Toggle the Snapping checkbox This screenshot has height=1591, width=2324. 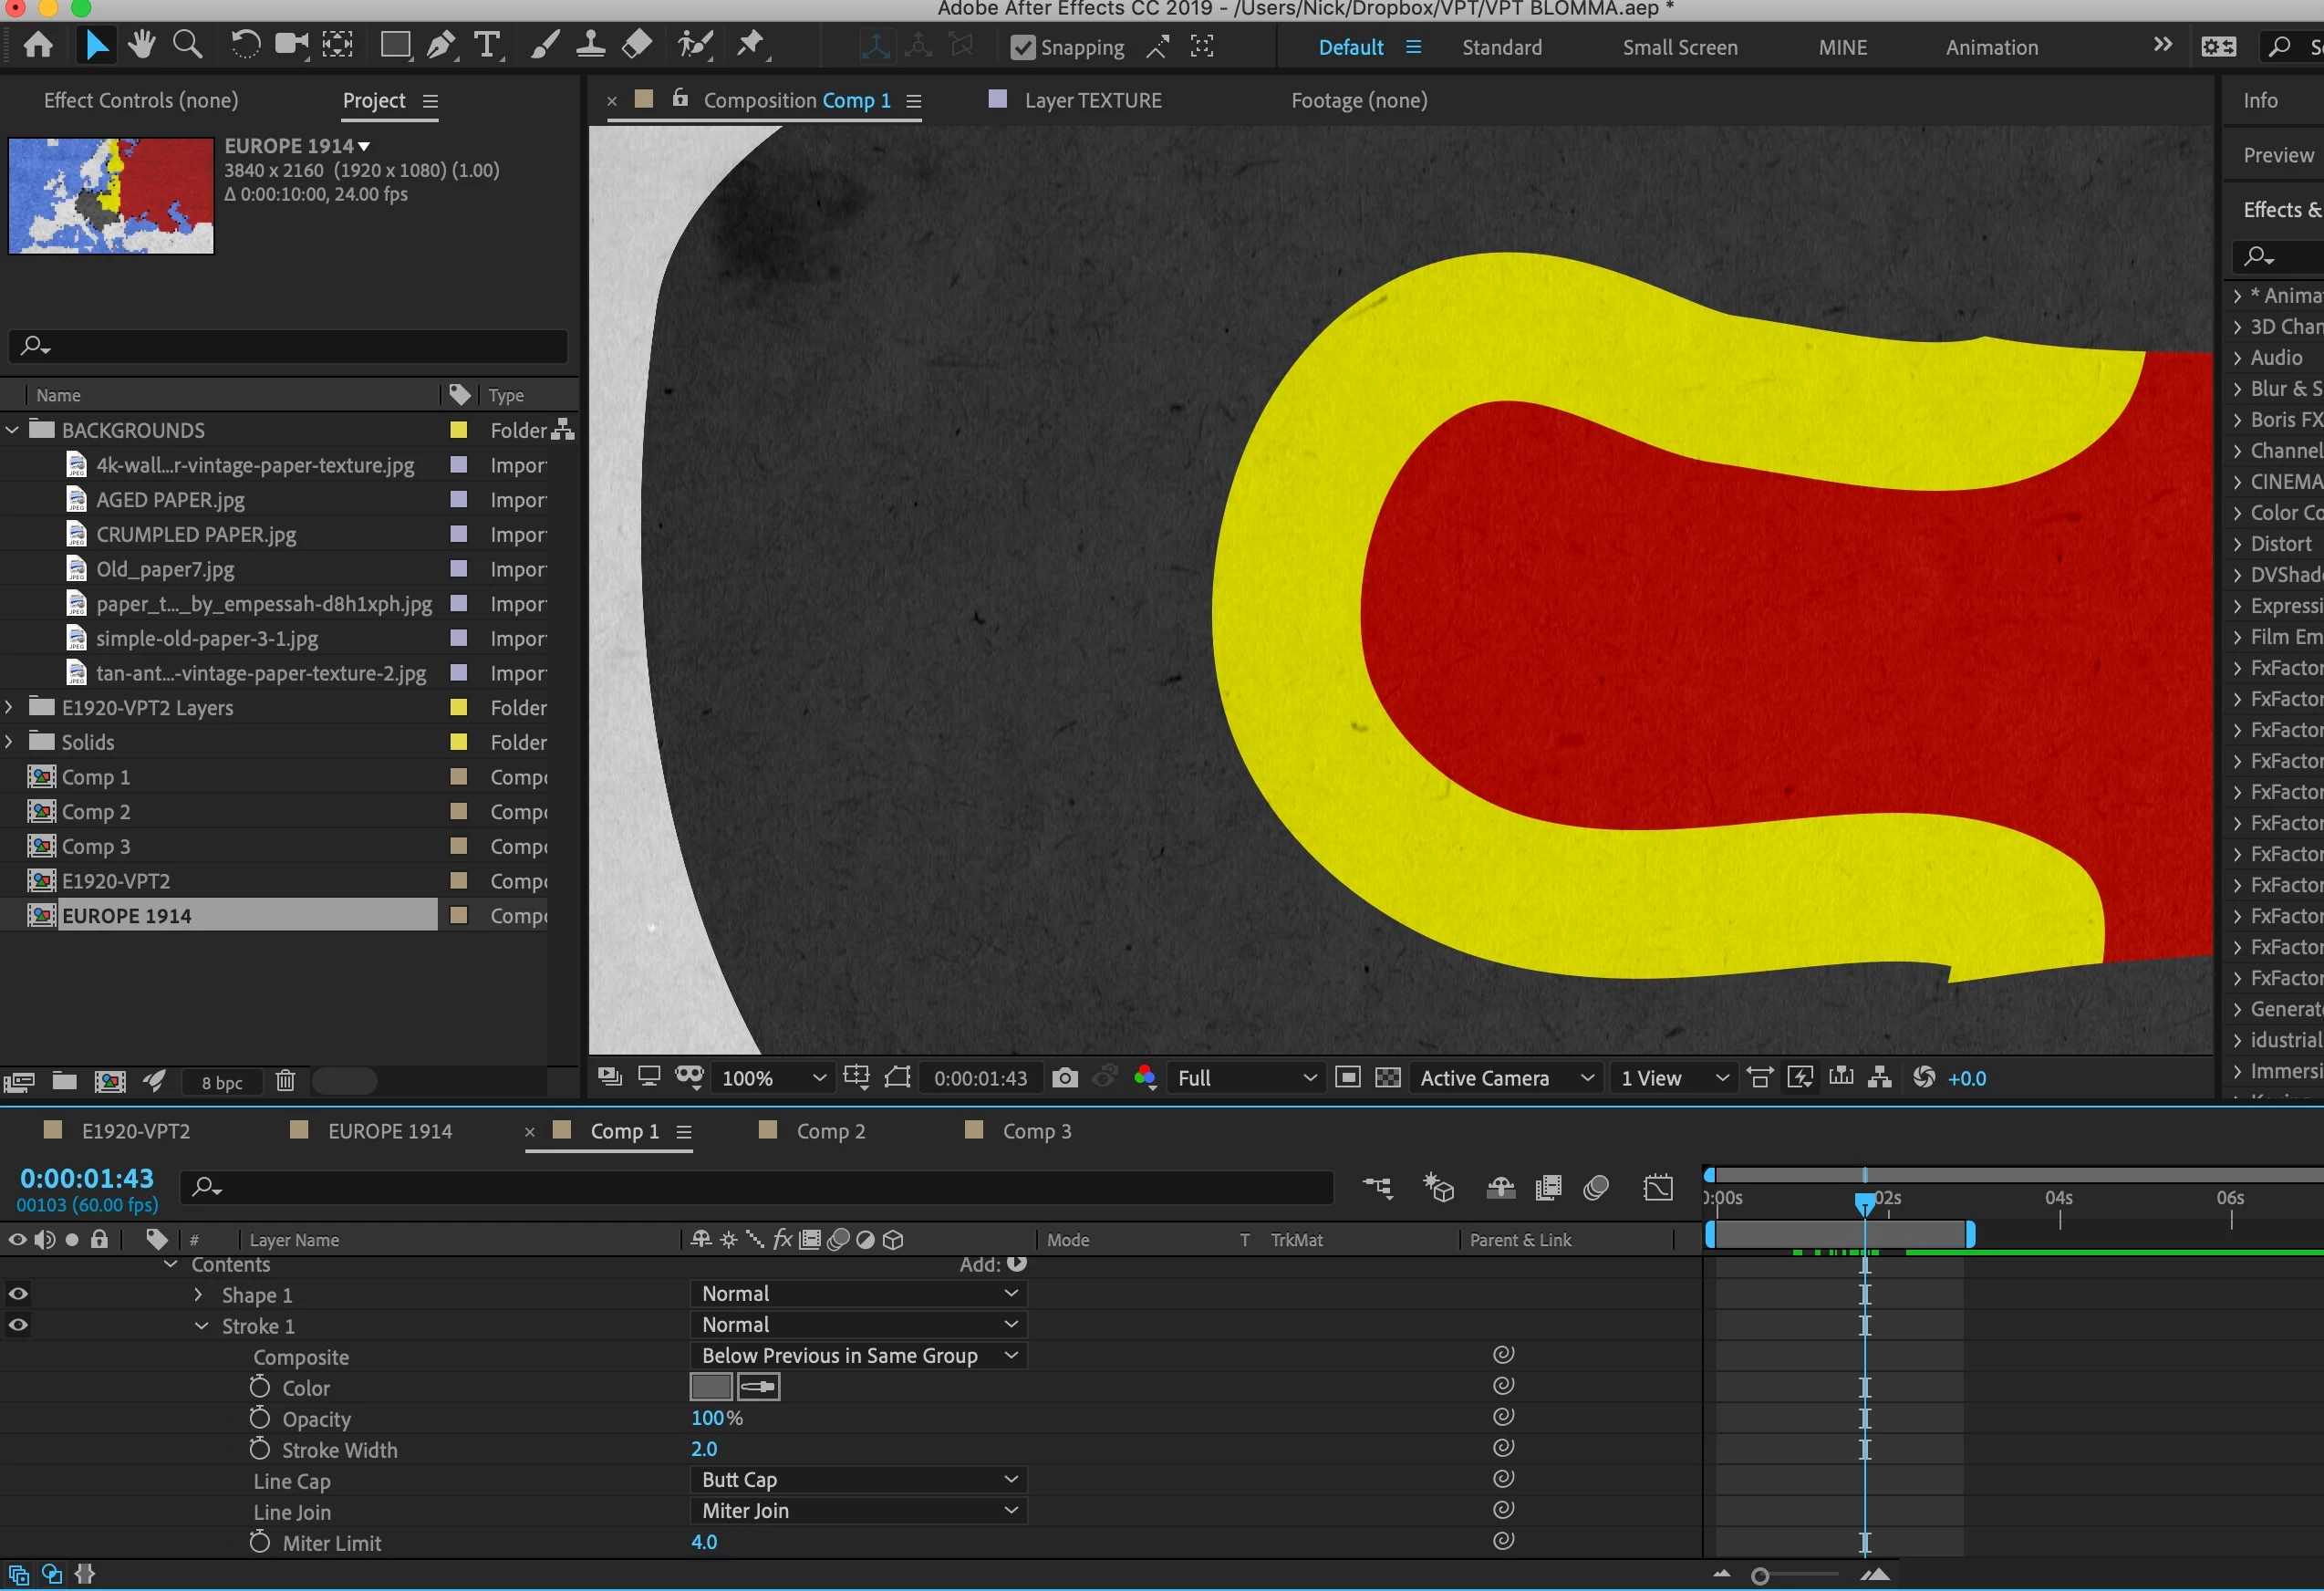(1022, 47)
